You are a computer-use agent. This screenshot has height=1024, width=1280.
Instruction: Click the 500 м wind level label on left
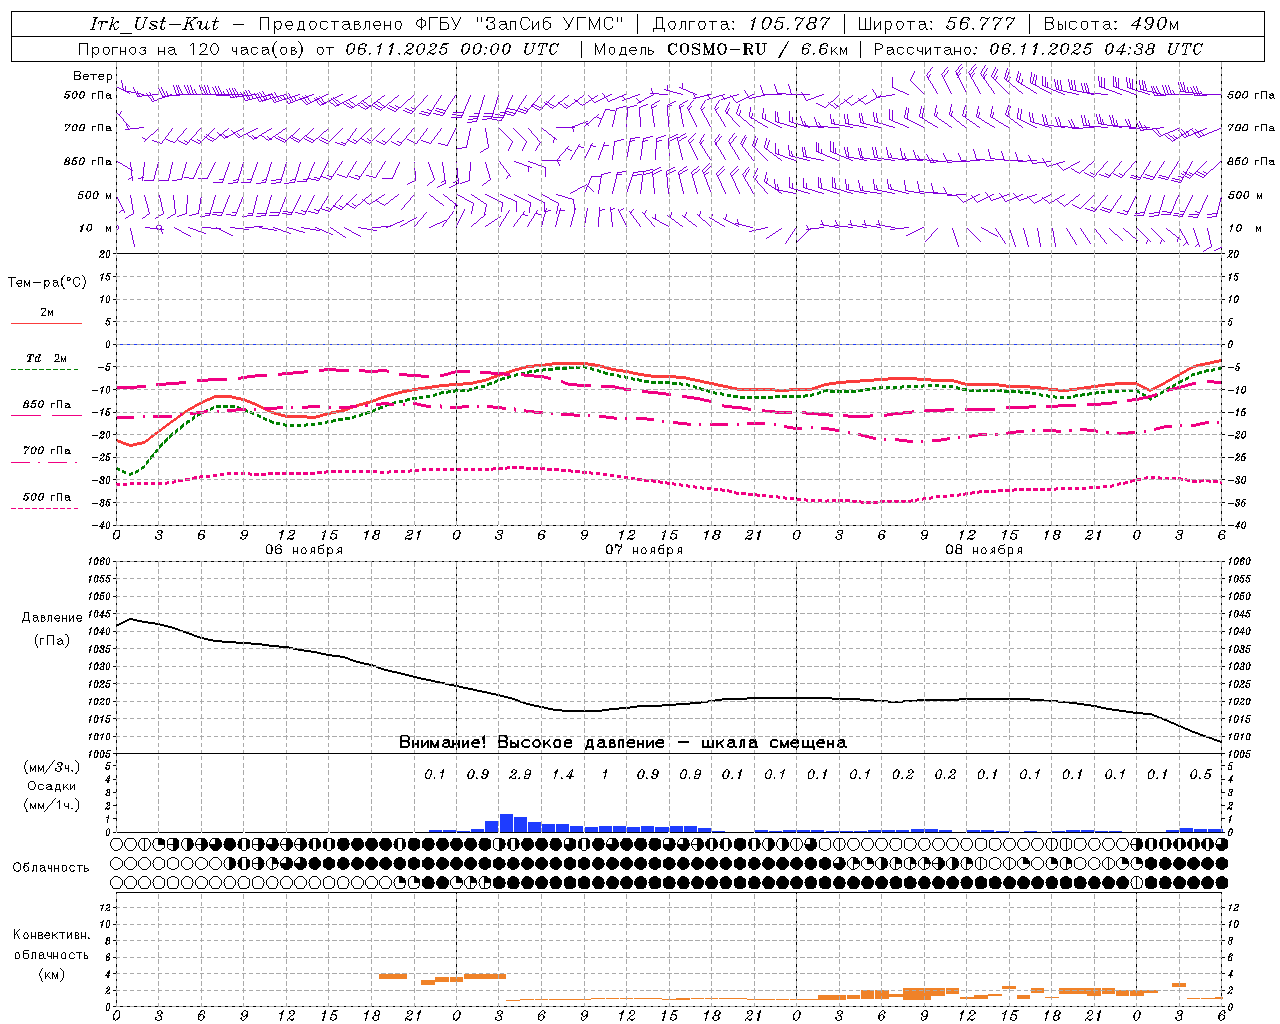tap(95, 195)
